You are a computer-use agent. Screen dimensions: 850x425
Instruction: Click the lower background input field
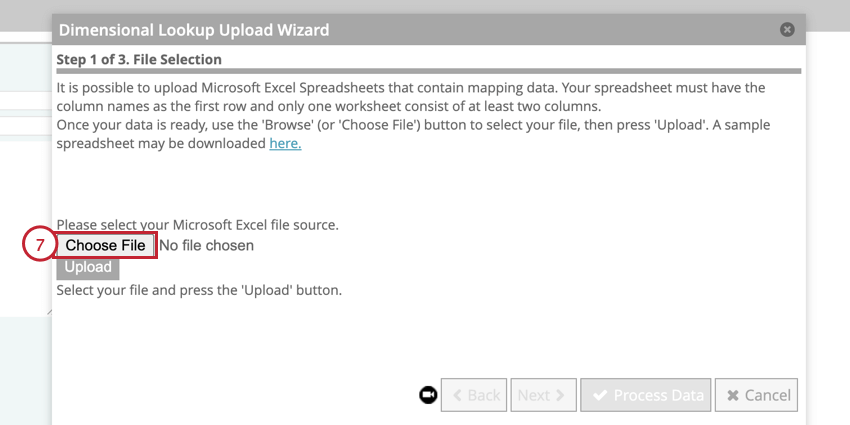[25, 127]
